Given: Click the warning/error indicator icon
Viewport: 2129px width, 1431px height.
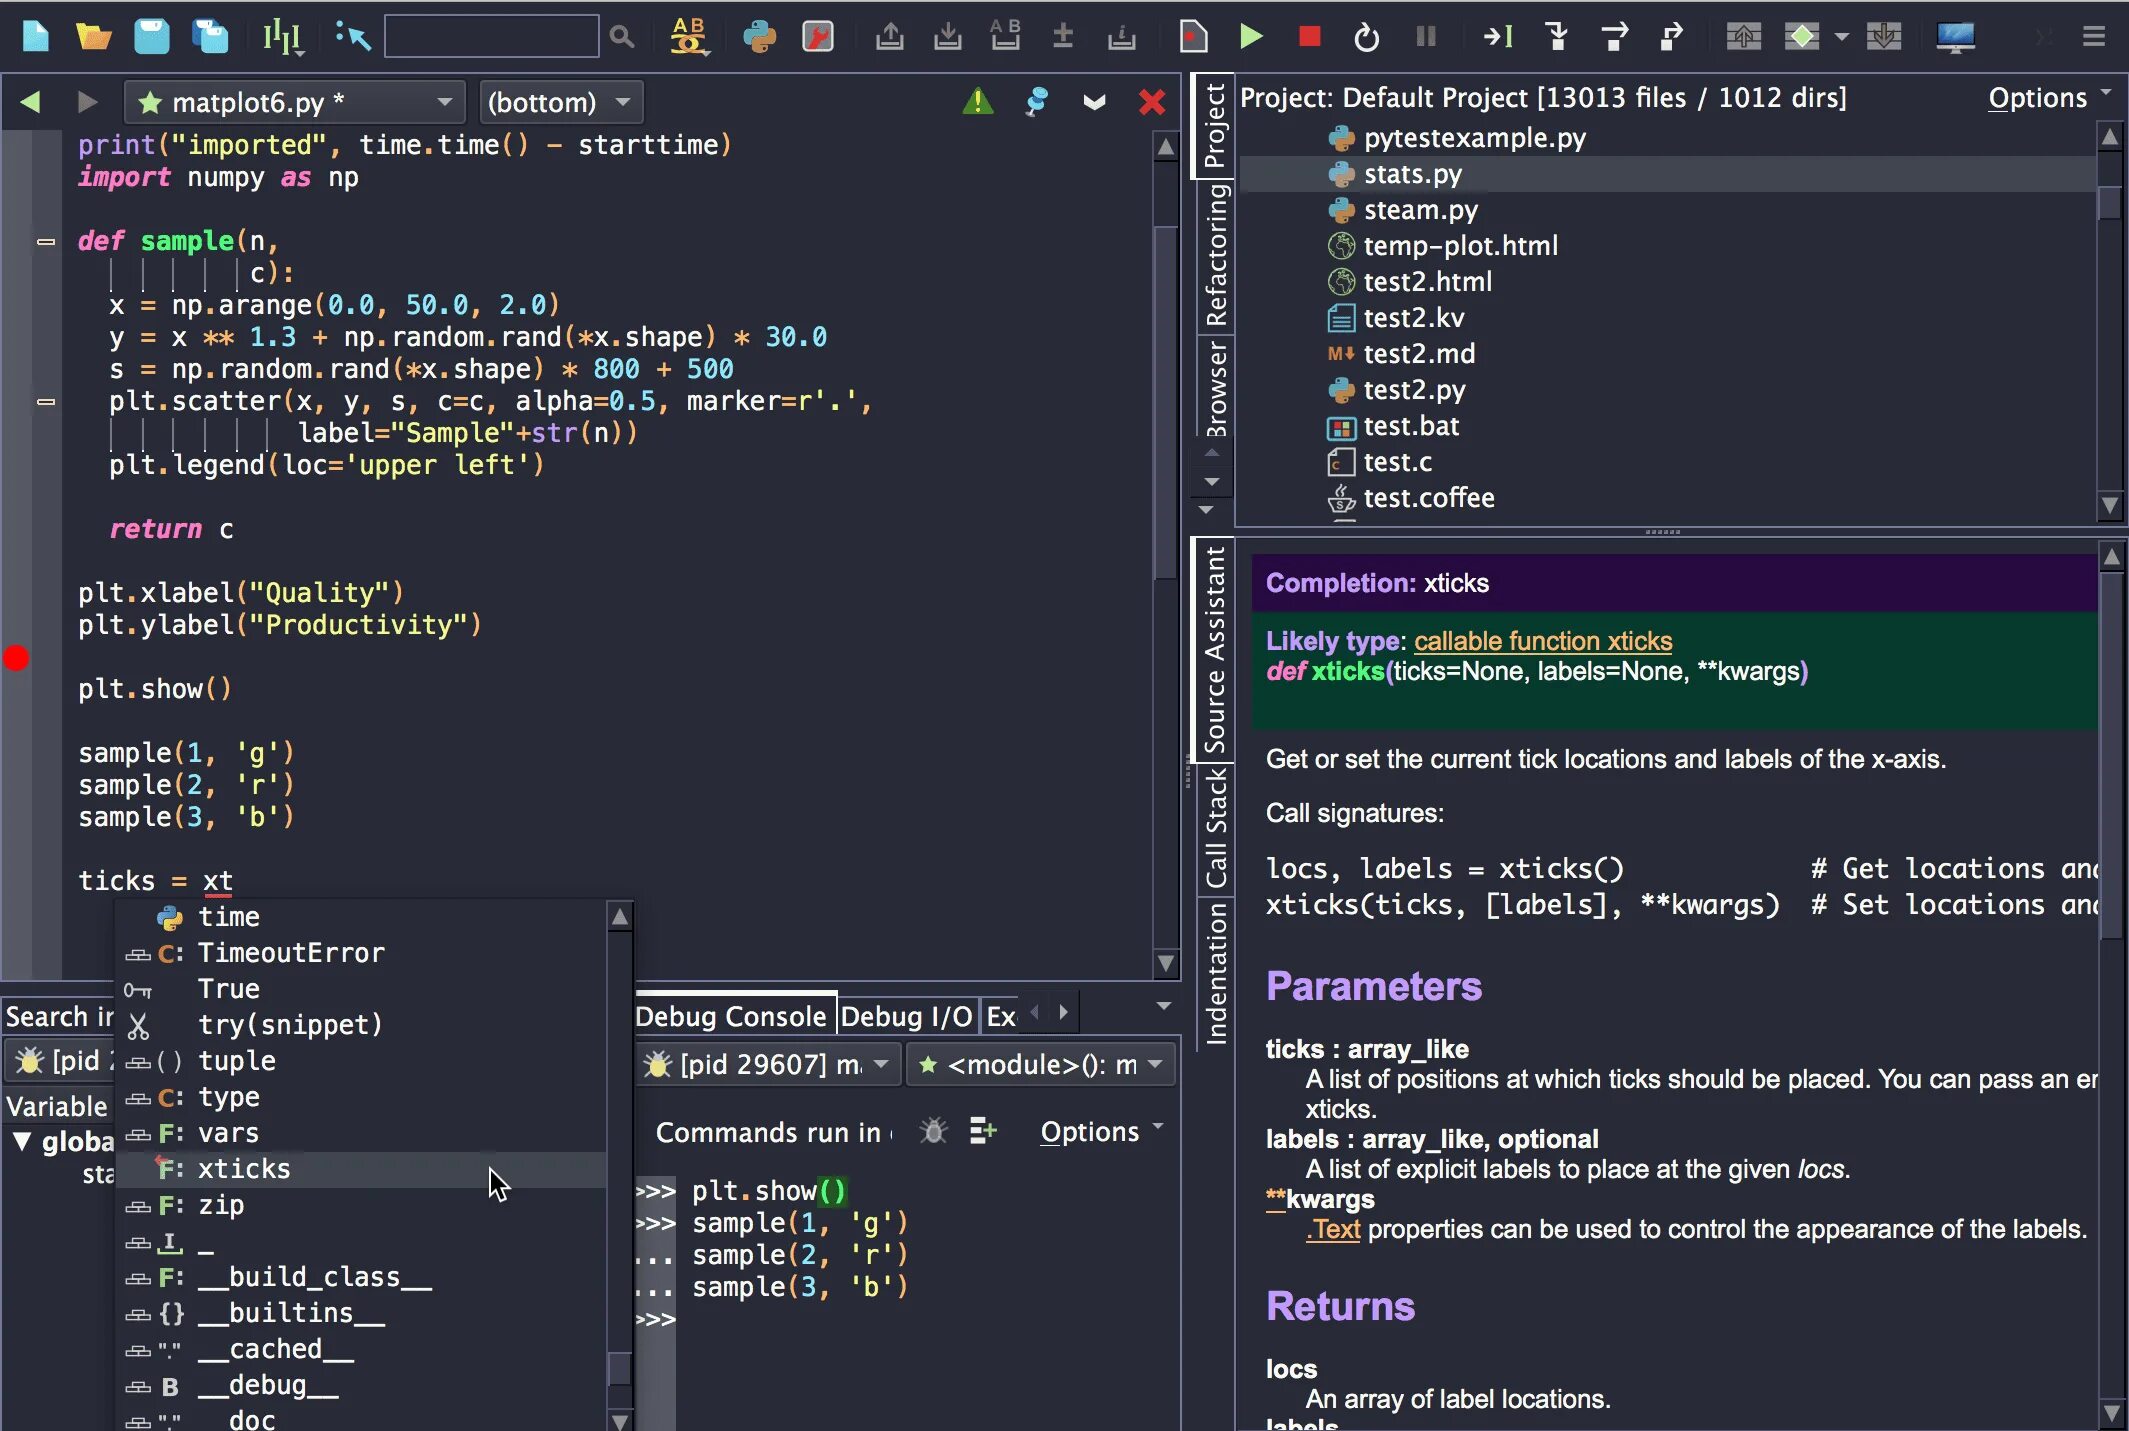Looking at the screenshot, I should coord(977,101).
